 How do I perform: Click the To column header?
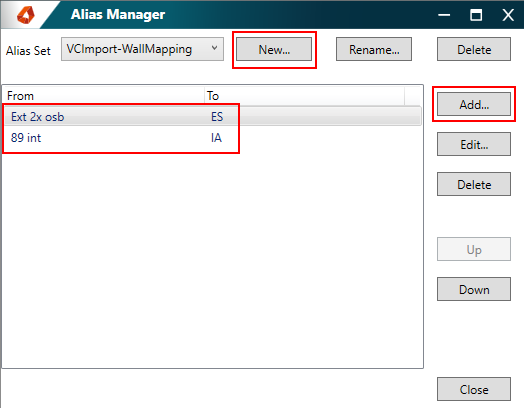click(304, 96)
